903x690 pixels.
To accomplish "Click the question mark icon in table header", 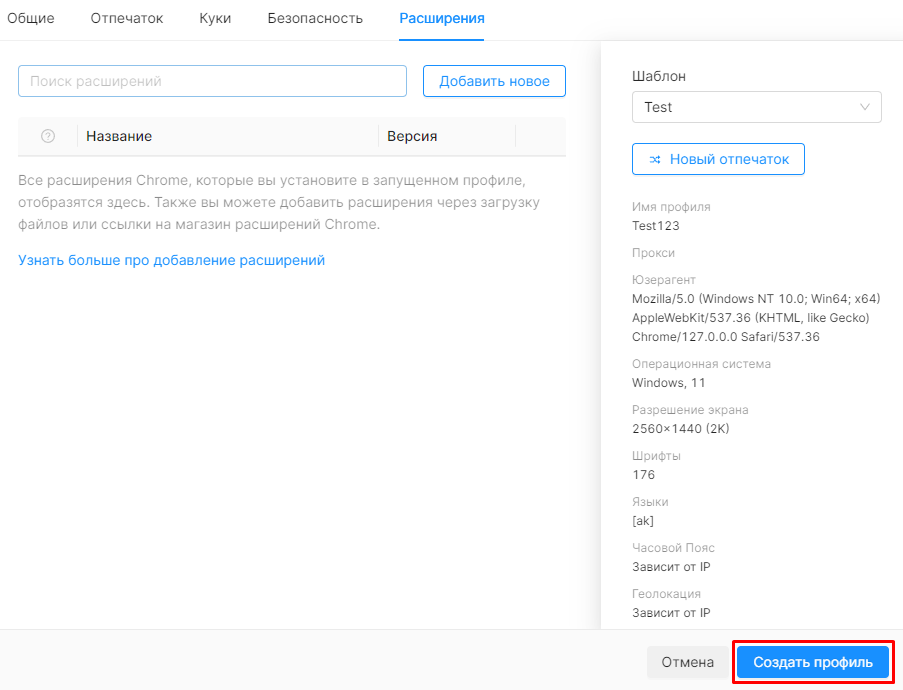I will pos(48,136).
